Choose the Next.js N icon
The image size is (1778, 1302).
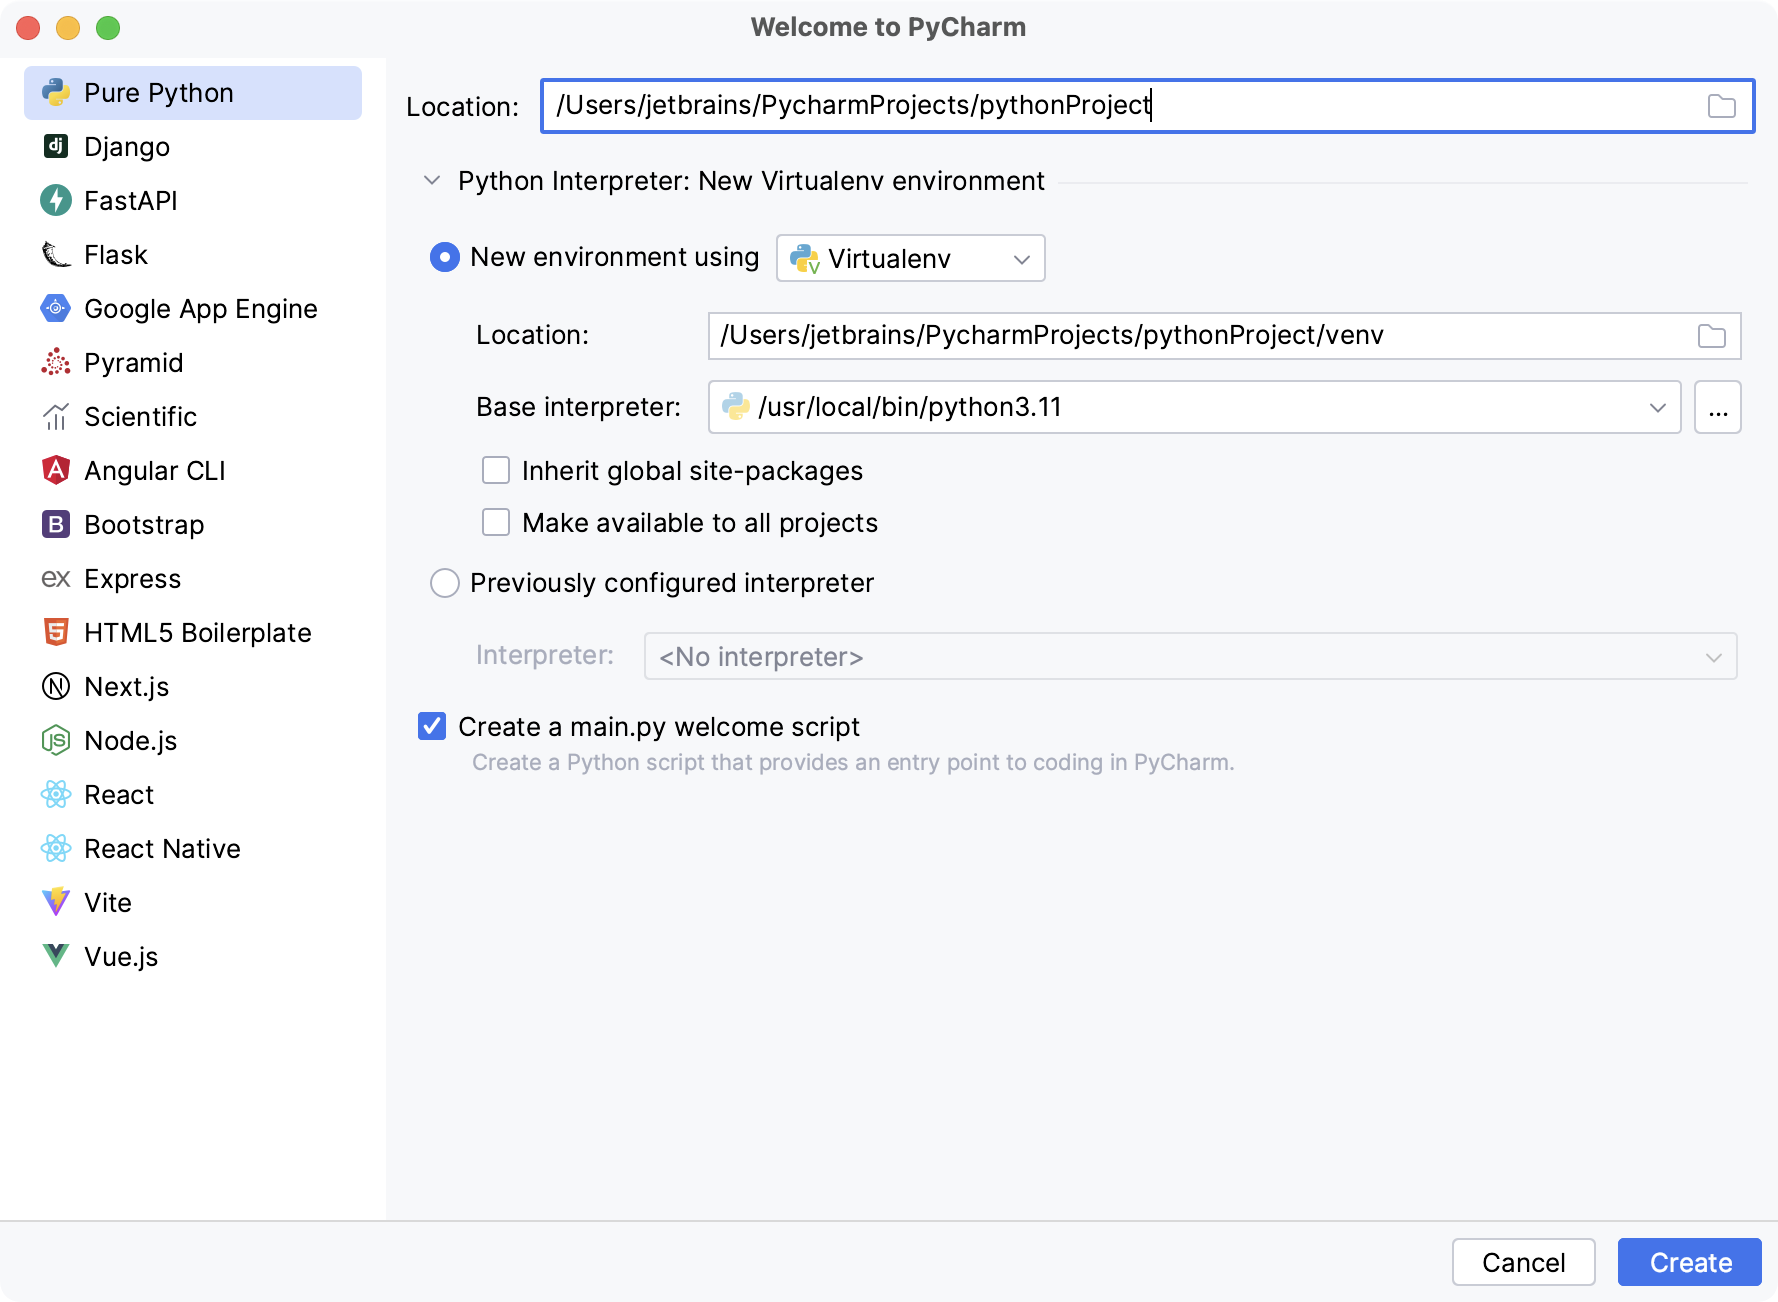(56, 687)
